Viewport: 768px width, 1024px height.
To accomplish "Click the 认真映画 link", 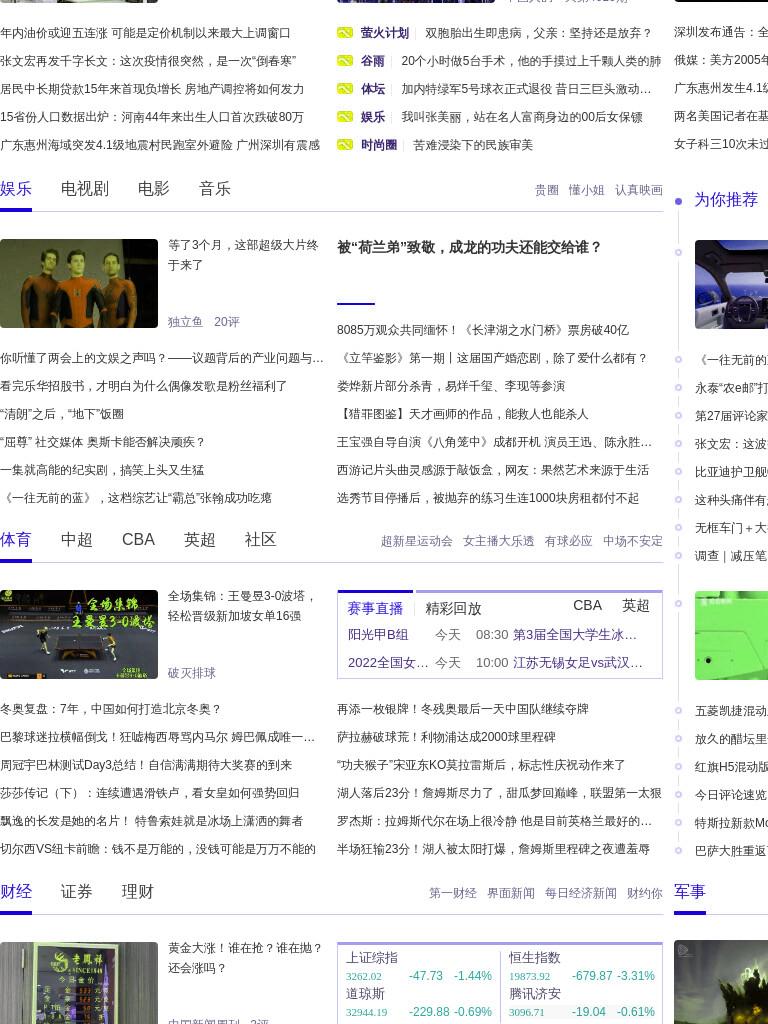I will [639, 190].
